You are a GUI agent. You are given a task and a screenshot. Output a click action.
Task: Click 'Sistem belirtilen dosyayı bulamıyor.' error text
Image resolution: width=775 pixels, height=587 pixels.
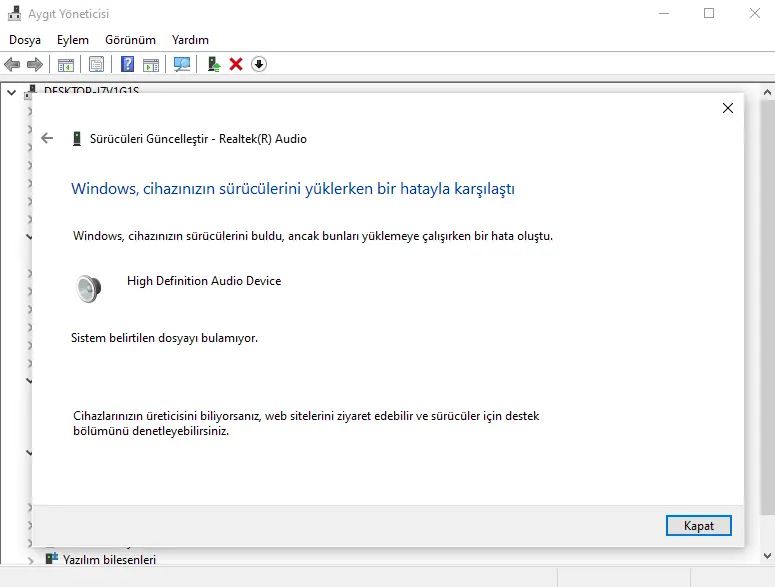pyautogui.click(x=165, y=338)
